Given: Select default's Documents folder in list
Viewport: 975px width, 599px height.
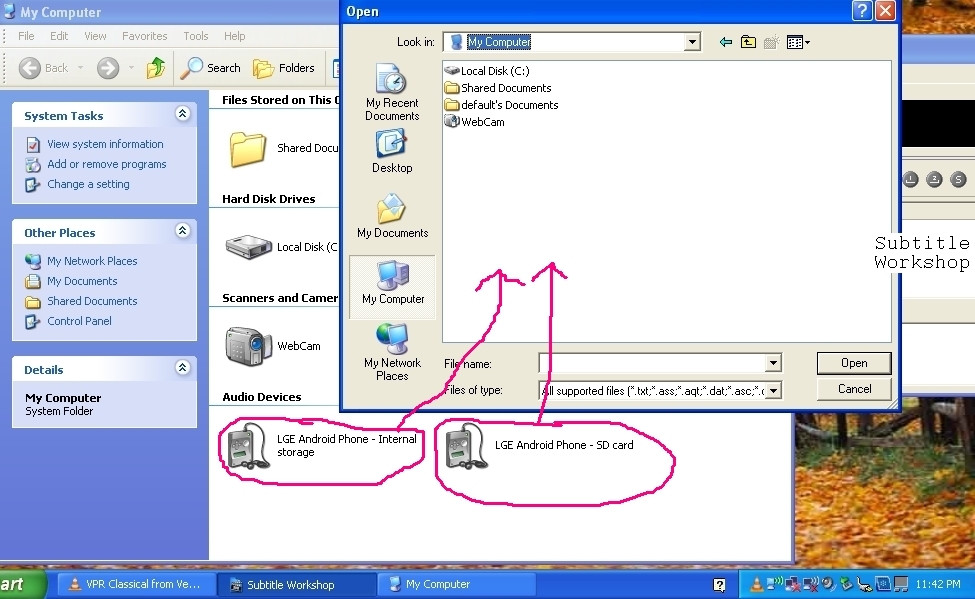Looking at the screenshot, I should 502,104.
